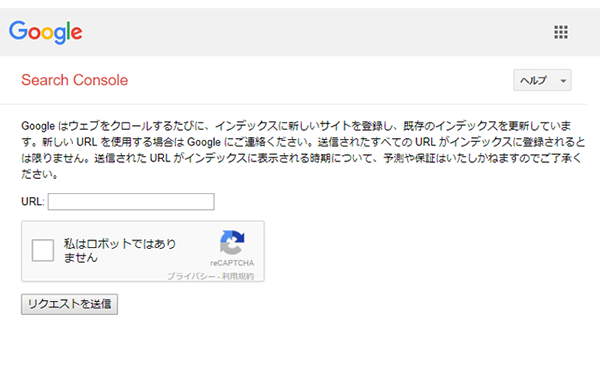Check the 私はロボットではありません checkbox

42,250
